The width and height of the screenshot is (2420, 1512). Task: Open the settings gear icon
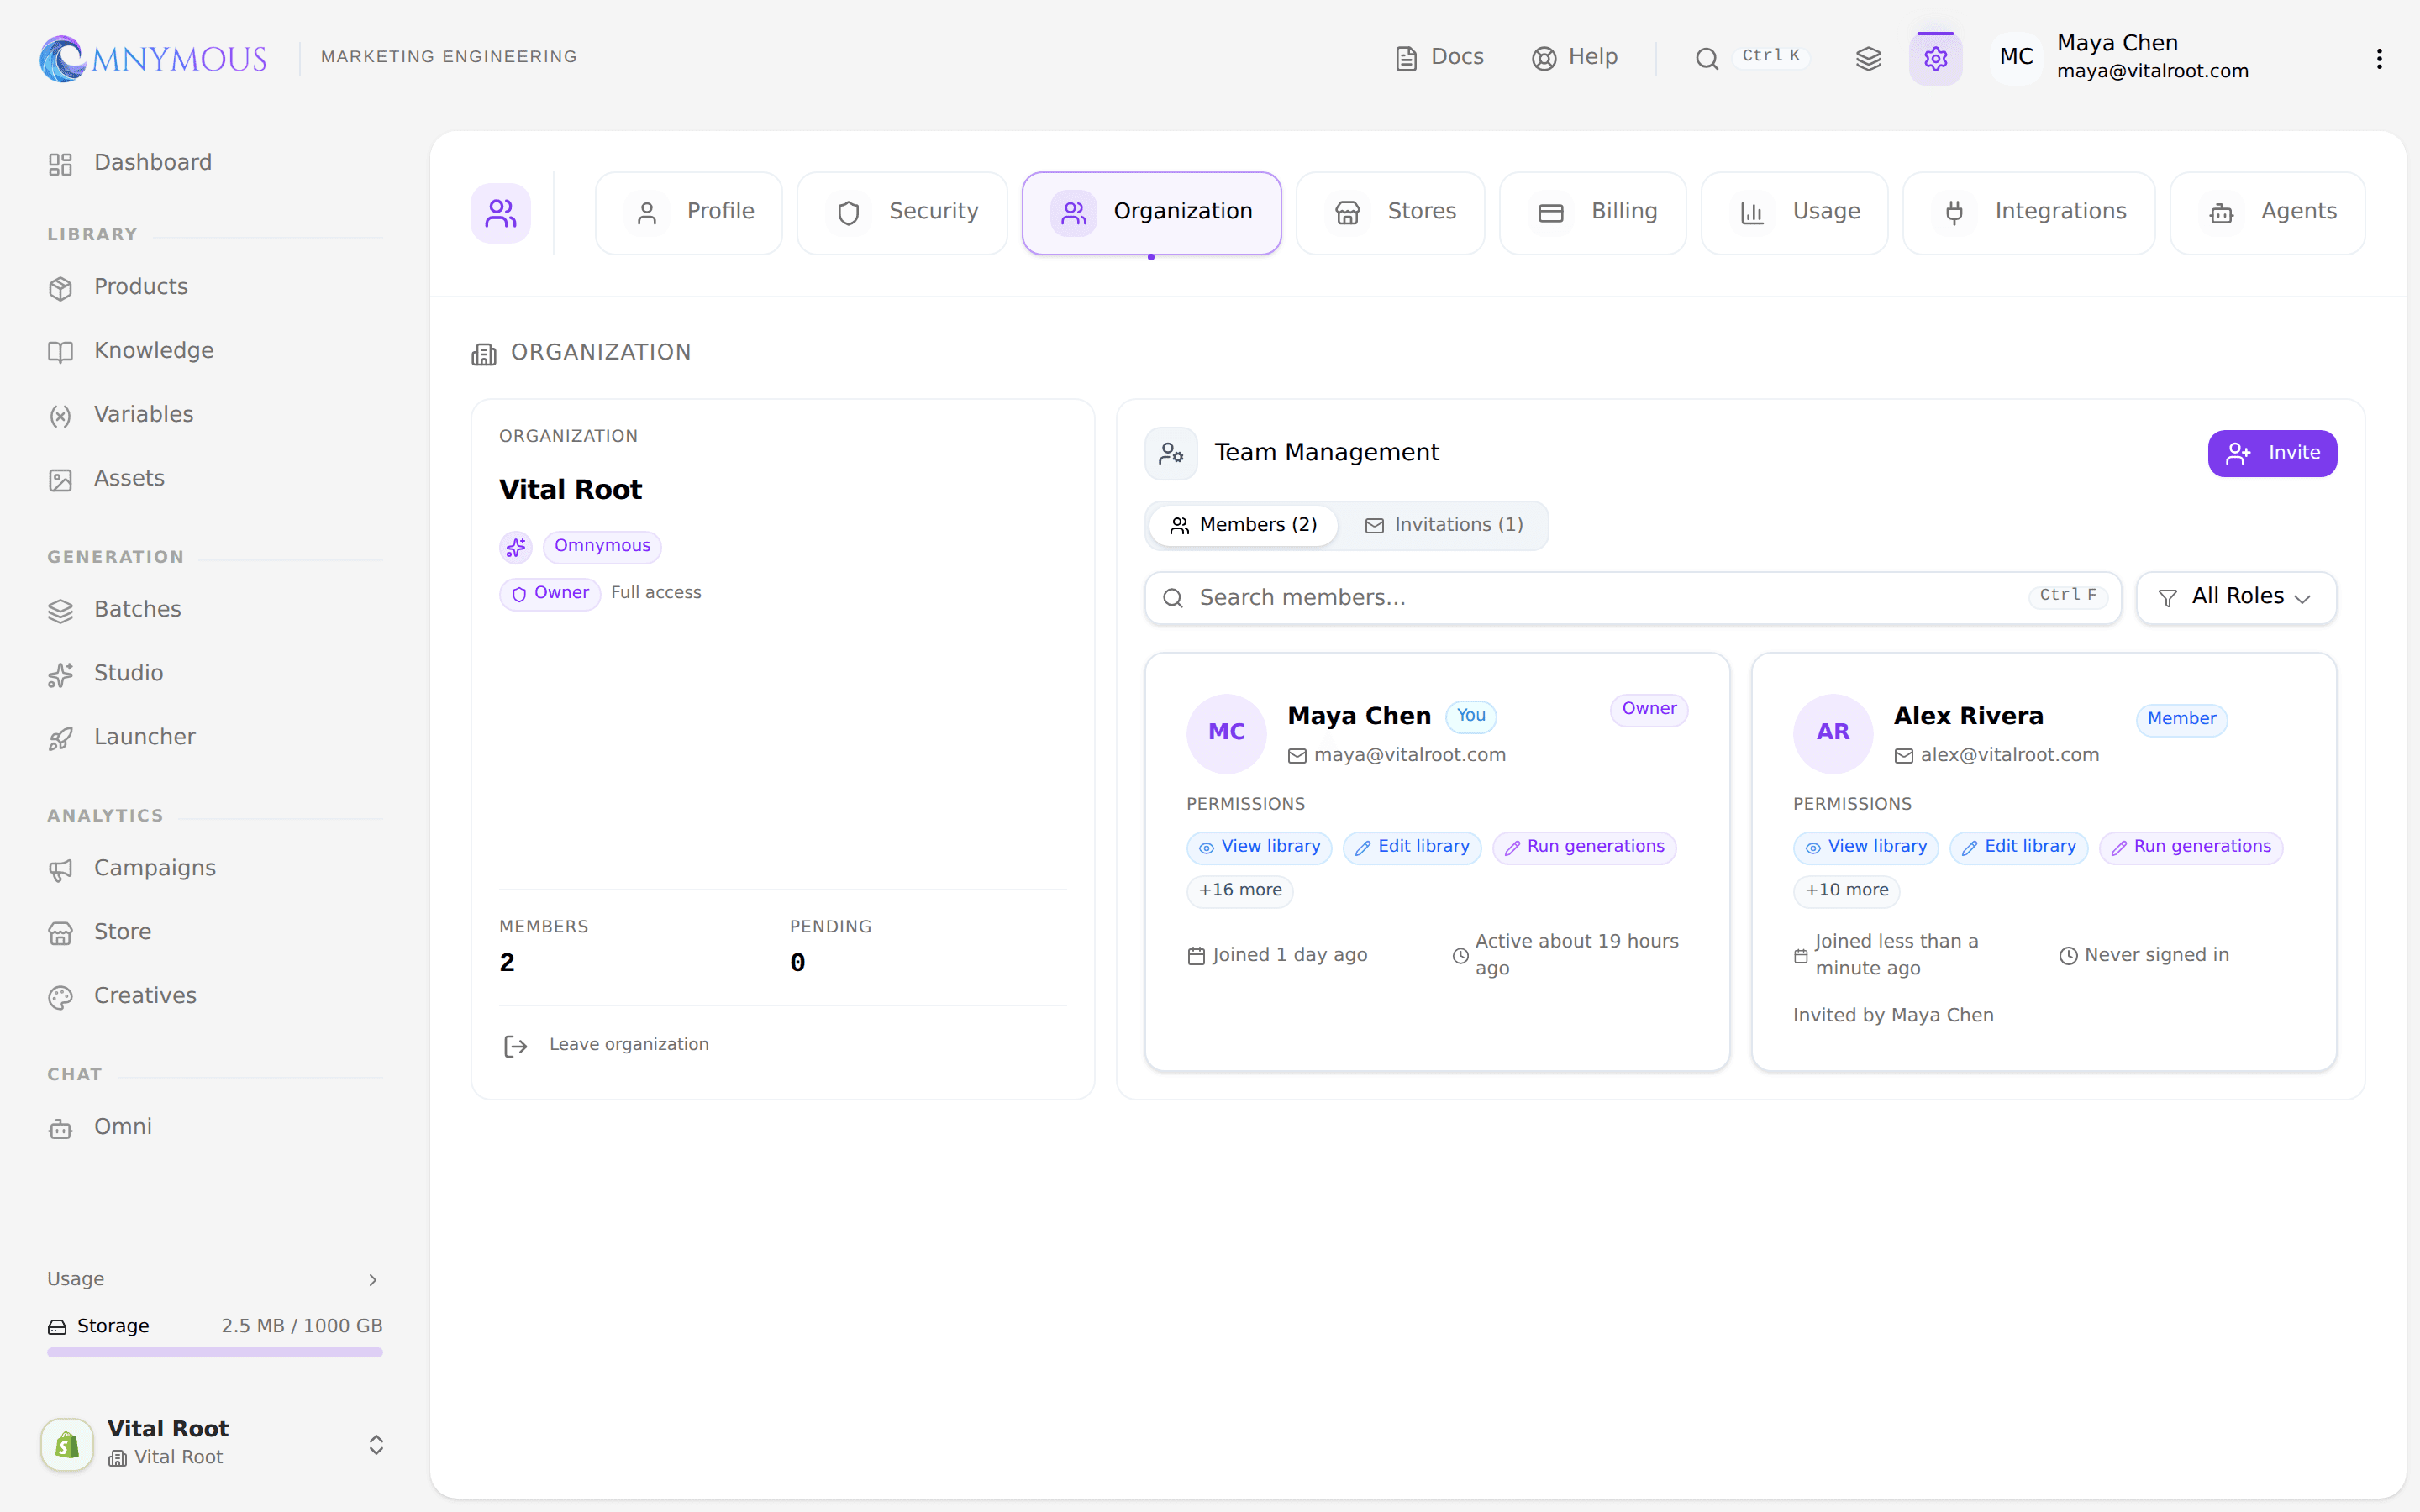[1935, 58]
